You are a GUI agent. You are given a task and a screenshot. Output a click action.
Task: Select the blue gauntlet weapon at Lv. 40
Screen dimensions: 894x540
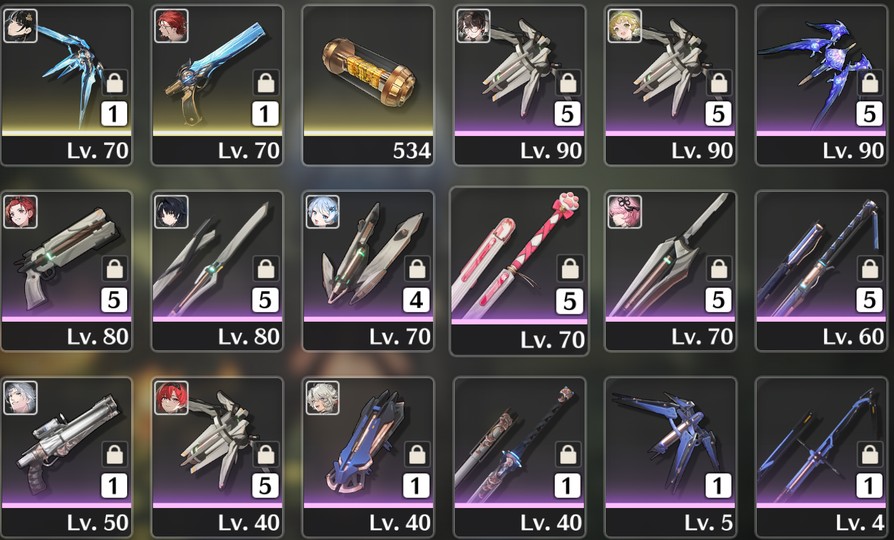[x=368, y=457]
